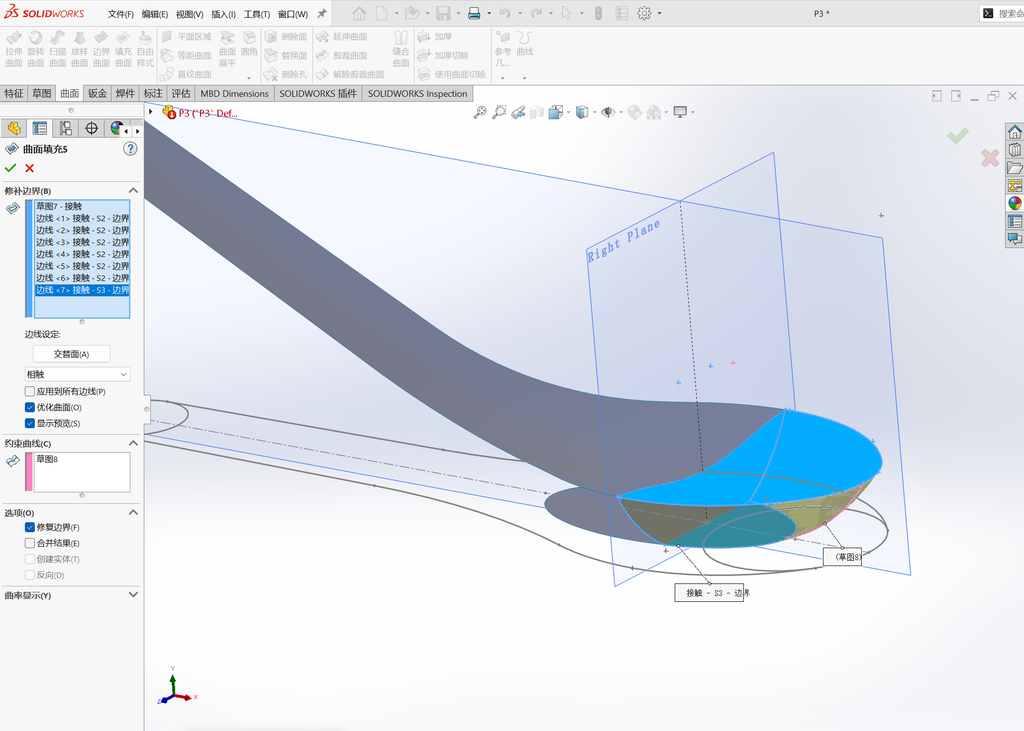
Task: Open Design Library in task pane
Action: [1014, 150]
